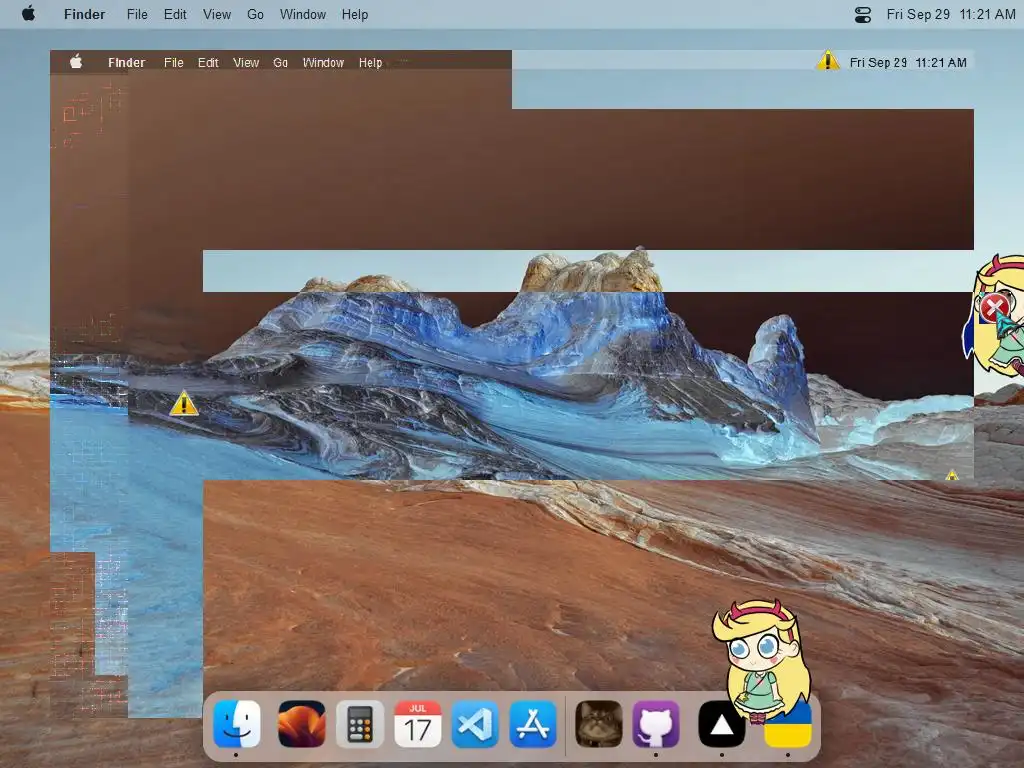
Task: Open the Go menu in the topmost menu bar
Action: coord(255,14)
